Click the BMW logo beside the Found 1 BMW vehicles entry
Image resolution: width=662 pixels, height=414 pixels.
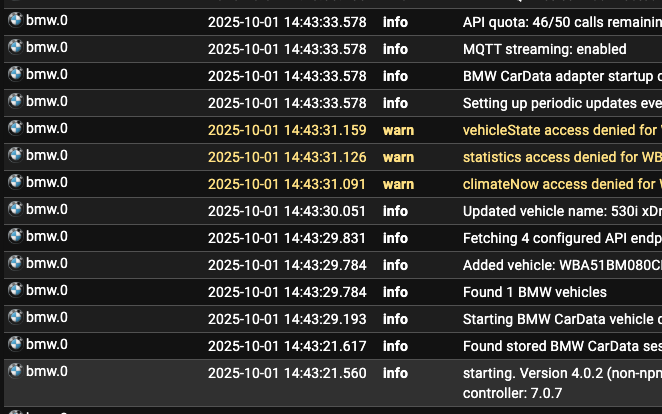15,290
